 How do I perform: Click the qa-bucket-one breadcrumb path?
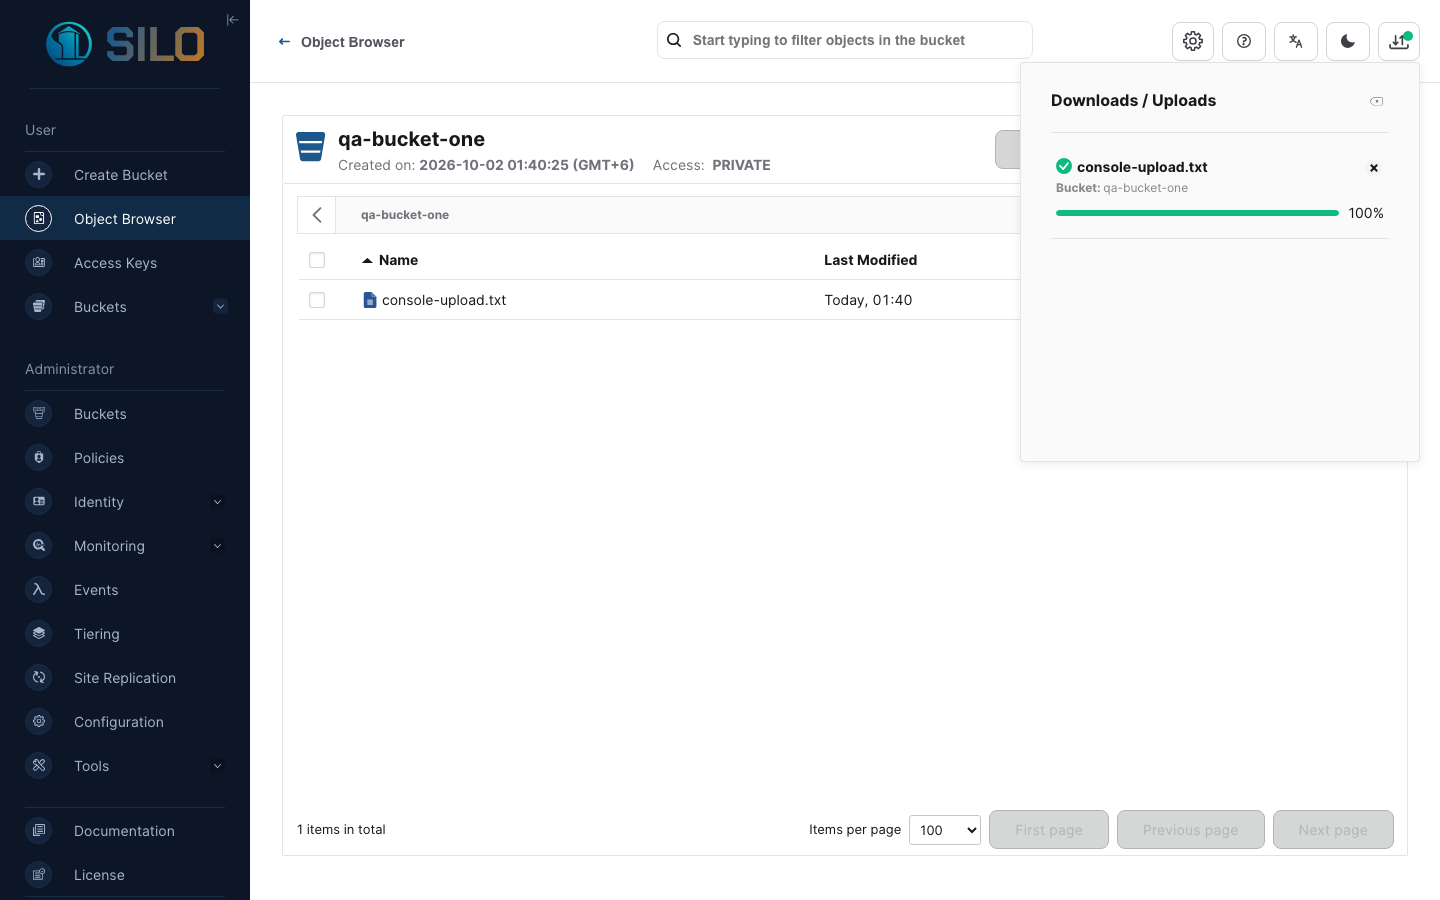405,215
